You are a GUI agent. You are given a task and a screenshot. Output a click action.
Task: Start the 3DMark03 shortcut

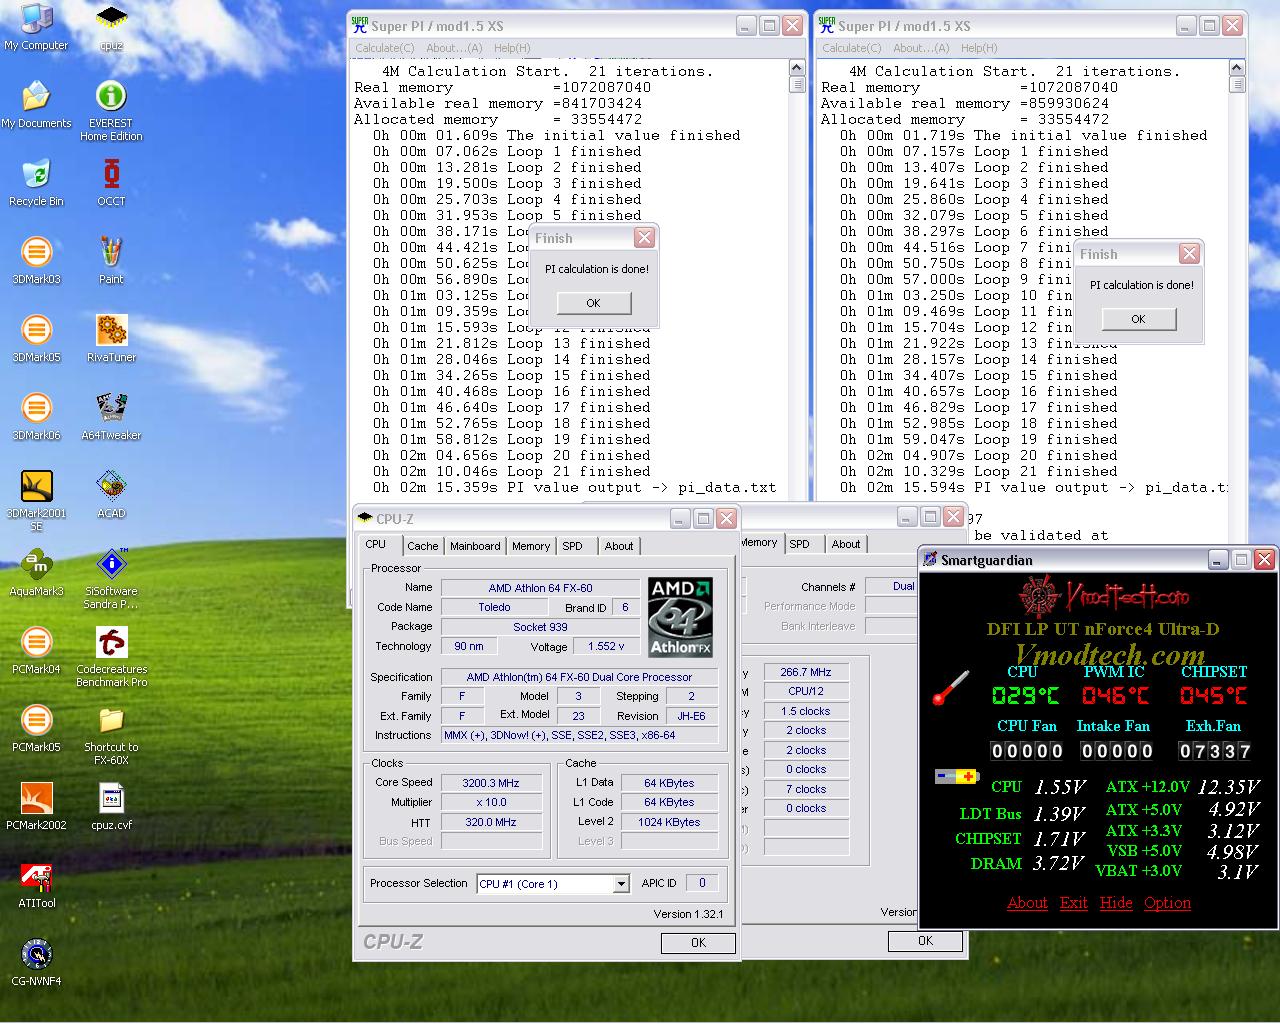pos(36,261)
